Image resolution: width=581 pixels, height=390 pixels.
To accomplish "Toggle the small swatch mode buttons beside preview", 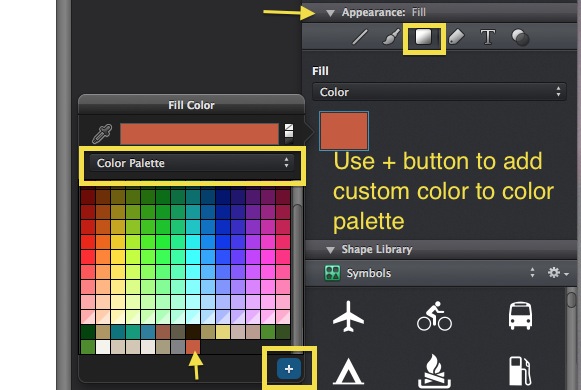I will [x=289, y=134].
